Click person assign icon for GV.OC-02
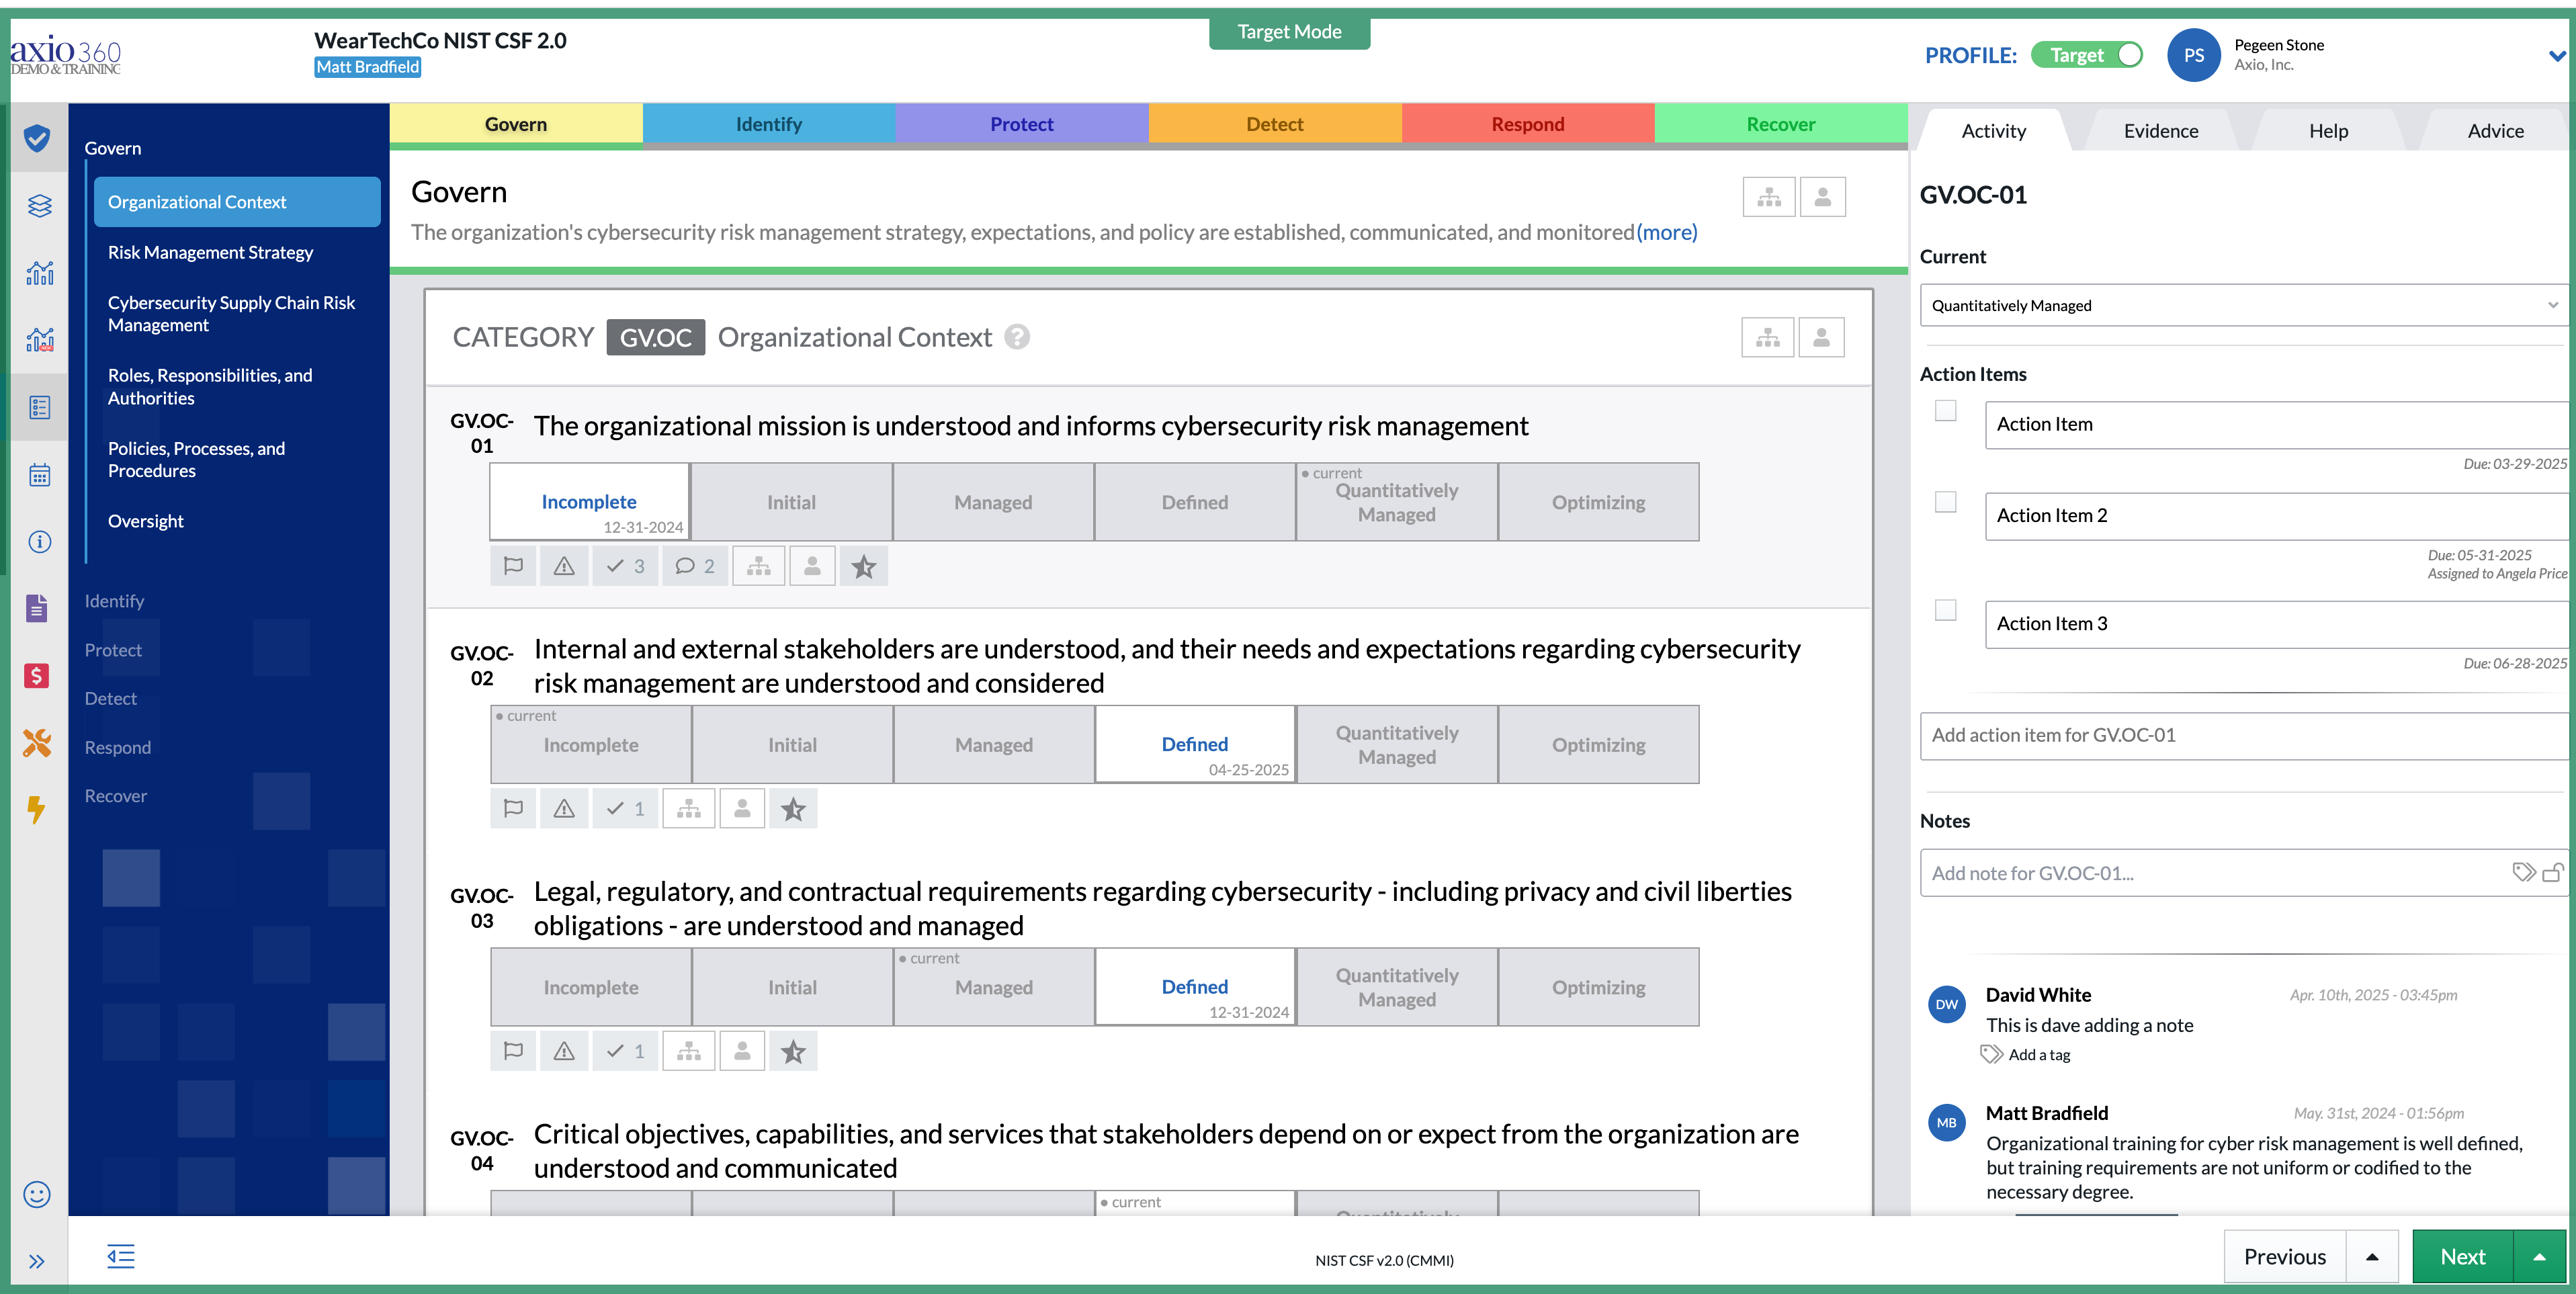 (x=742, y=809)
